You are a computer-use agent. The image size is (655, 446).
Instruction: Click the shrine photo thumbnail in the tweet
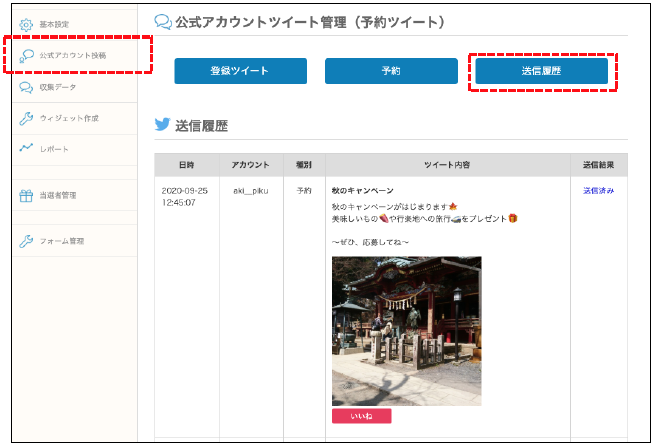tap(407, 331)
